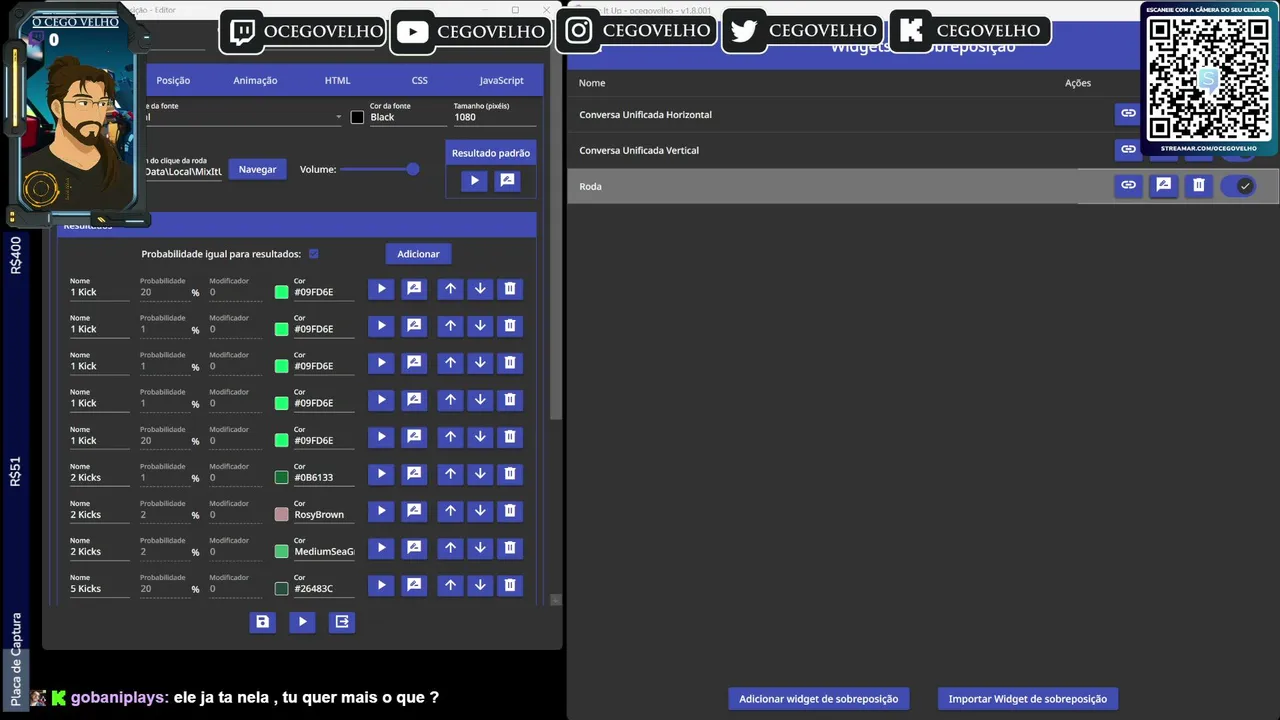The image size is (1280, 720).
Task: Open the Black font color swatch
Action: coord(357,117)
